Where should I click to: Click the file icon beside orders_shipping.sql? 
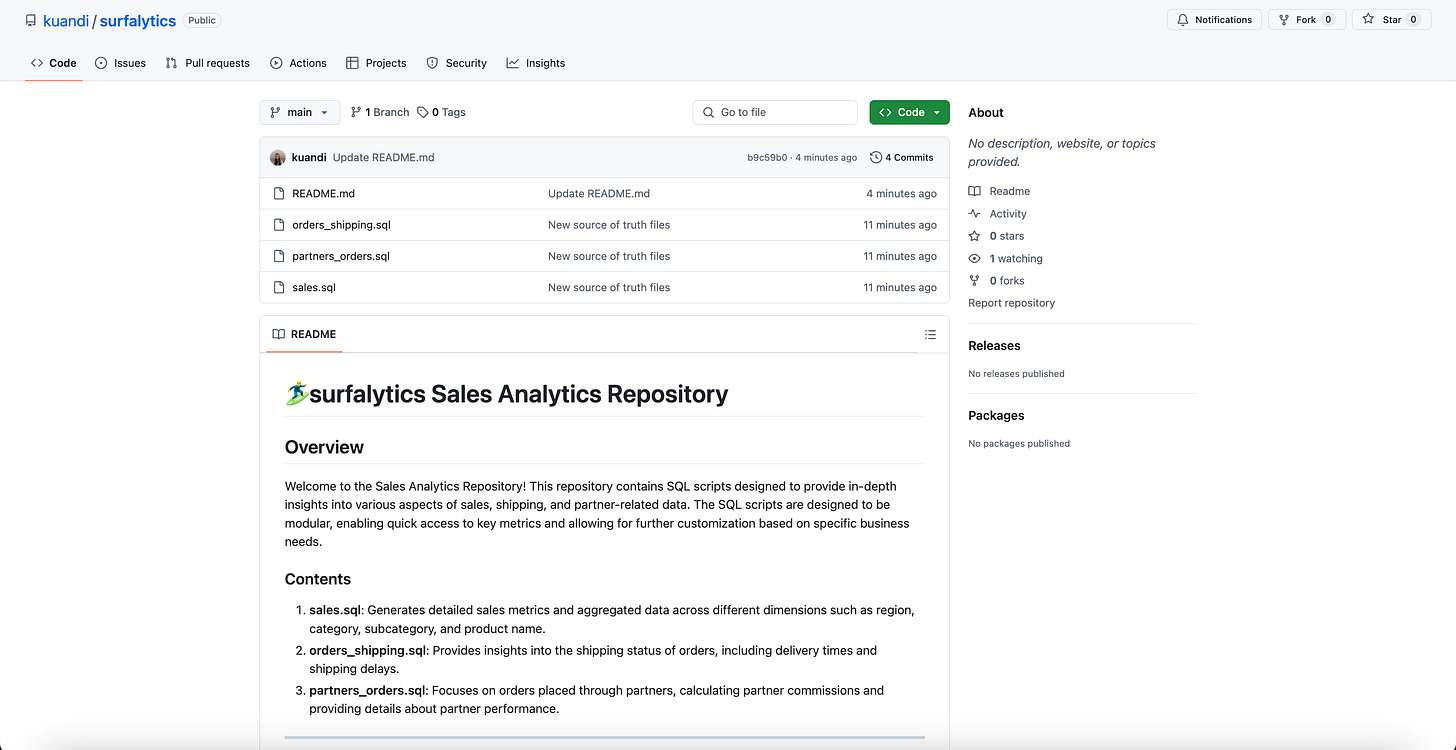[279, 225]
